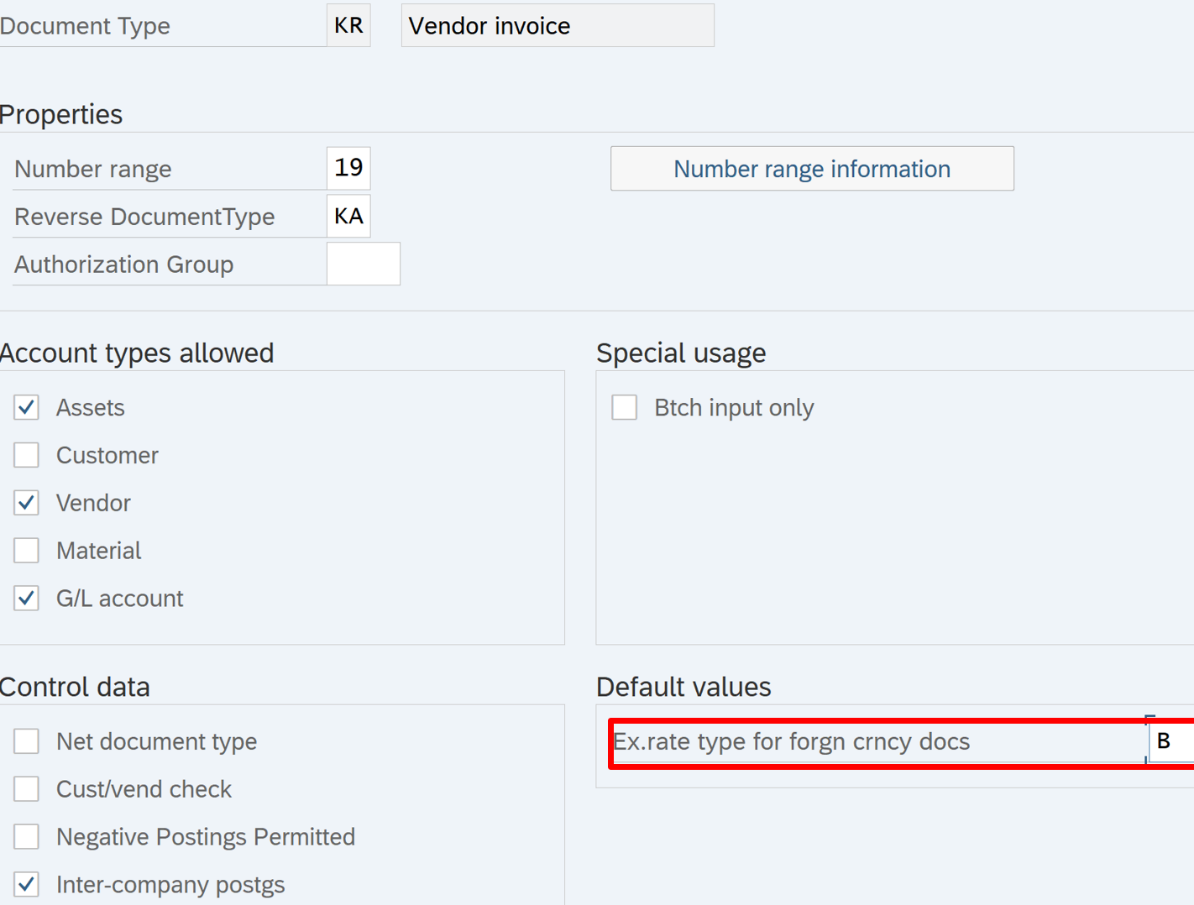Viewport: 1194px width, 905px height.
Task: Click the exchange rate type field with B
Action: click(1170, 742)
